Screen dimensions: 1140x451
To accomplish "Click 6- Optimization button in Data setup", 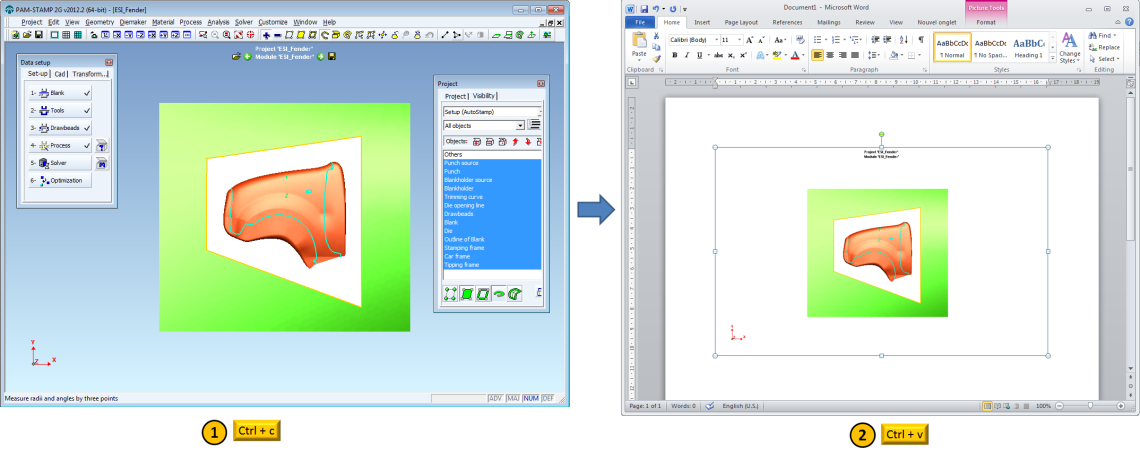I will [60, 180].
